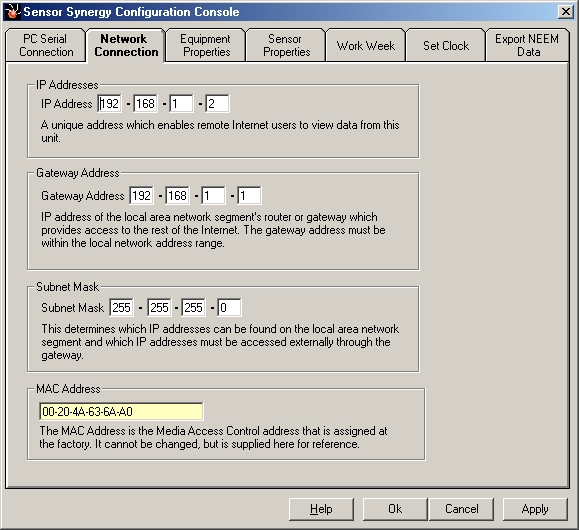Select the last IP Address octet field showing 2
The image size is (579, 530).
tap(217, 103)
